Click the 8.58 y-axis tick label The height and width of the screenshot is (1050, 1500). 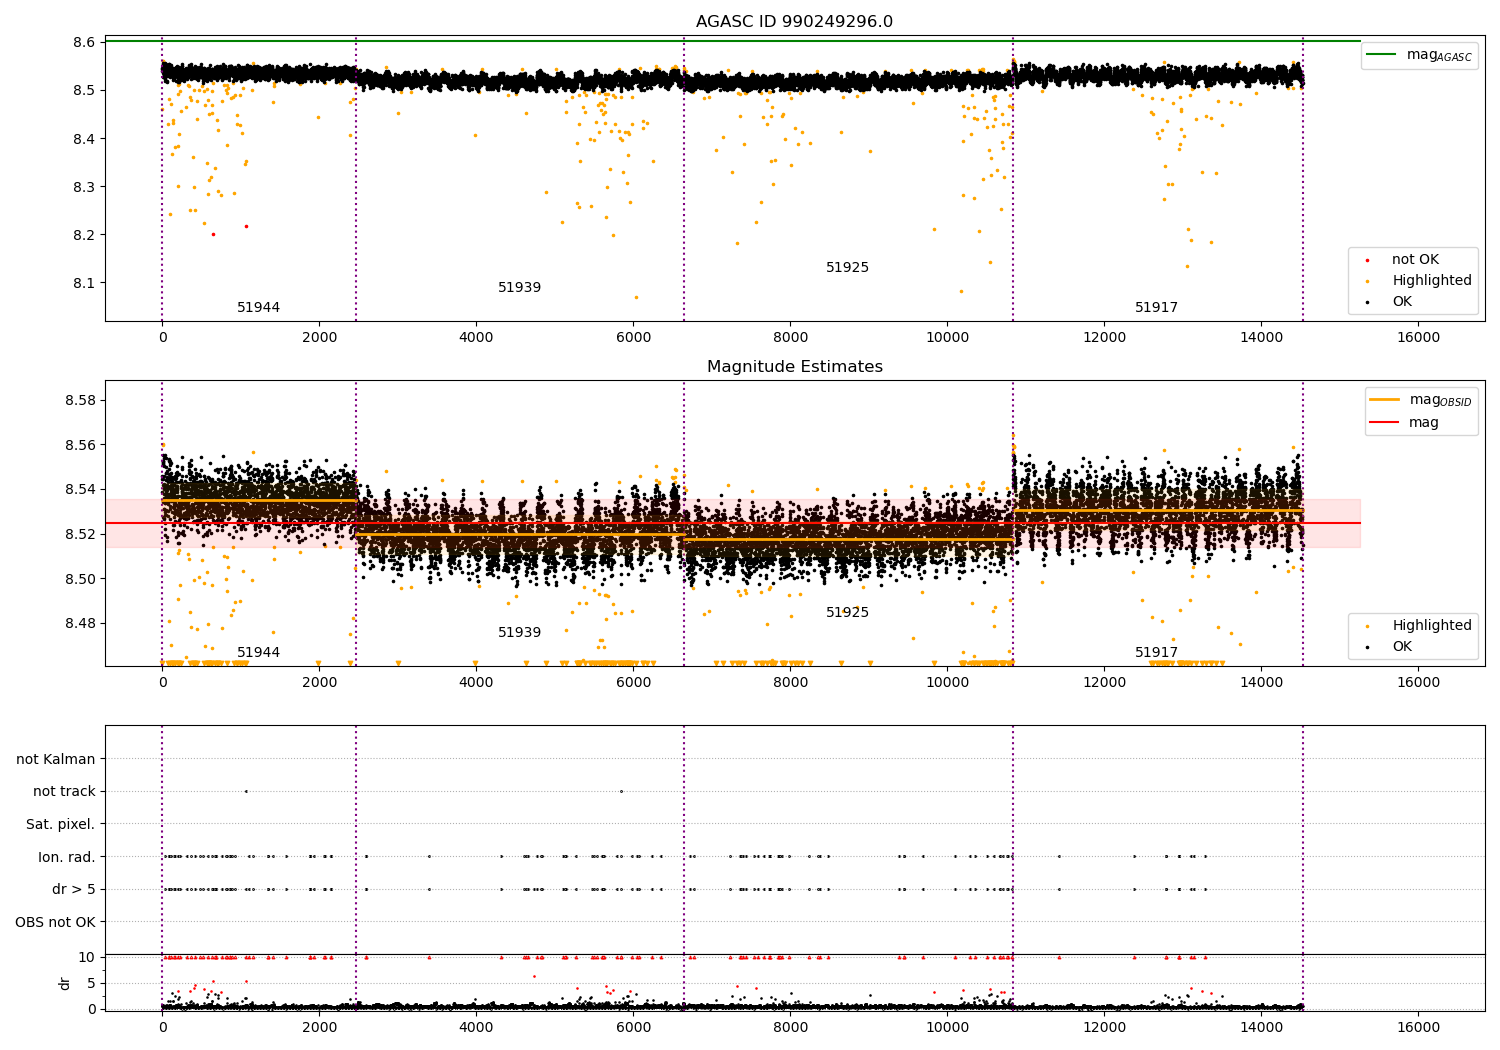(80, 401)
